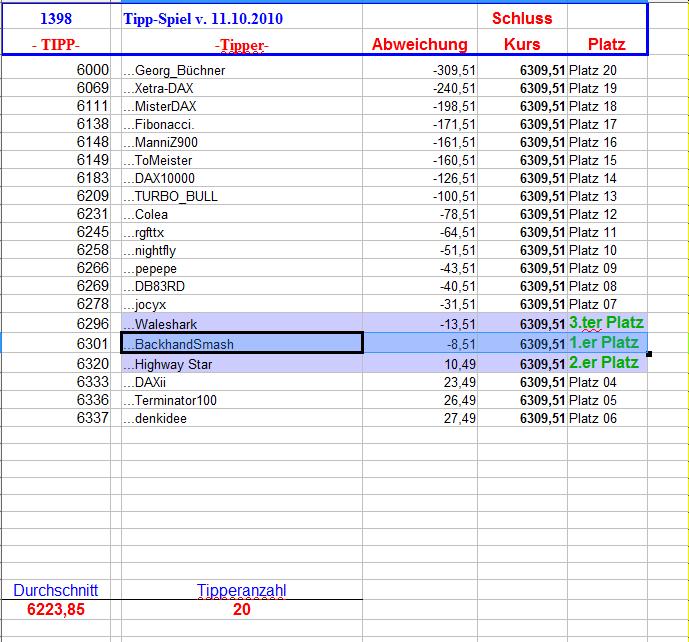Screen dimensions: 689x642
Task: Select the jocyx tipper cell
Action: pos(242,305)
